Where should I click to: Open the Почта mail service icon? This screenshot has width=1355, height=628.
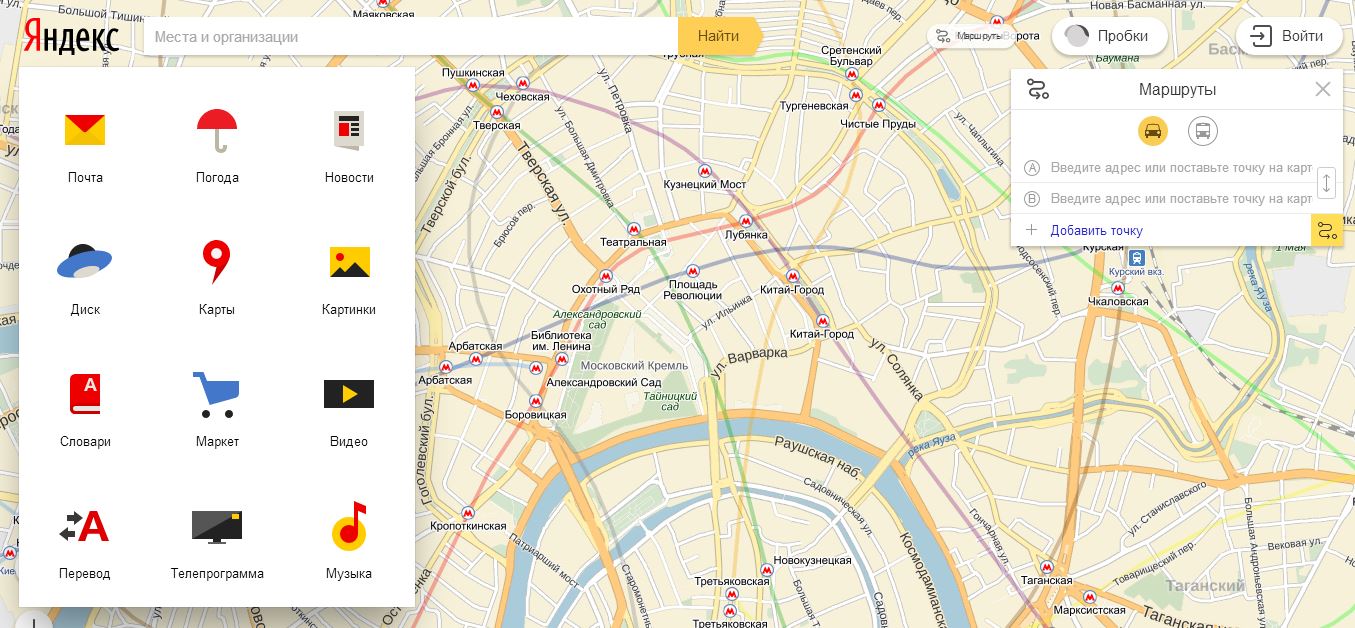(x=85, y=130)
